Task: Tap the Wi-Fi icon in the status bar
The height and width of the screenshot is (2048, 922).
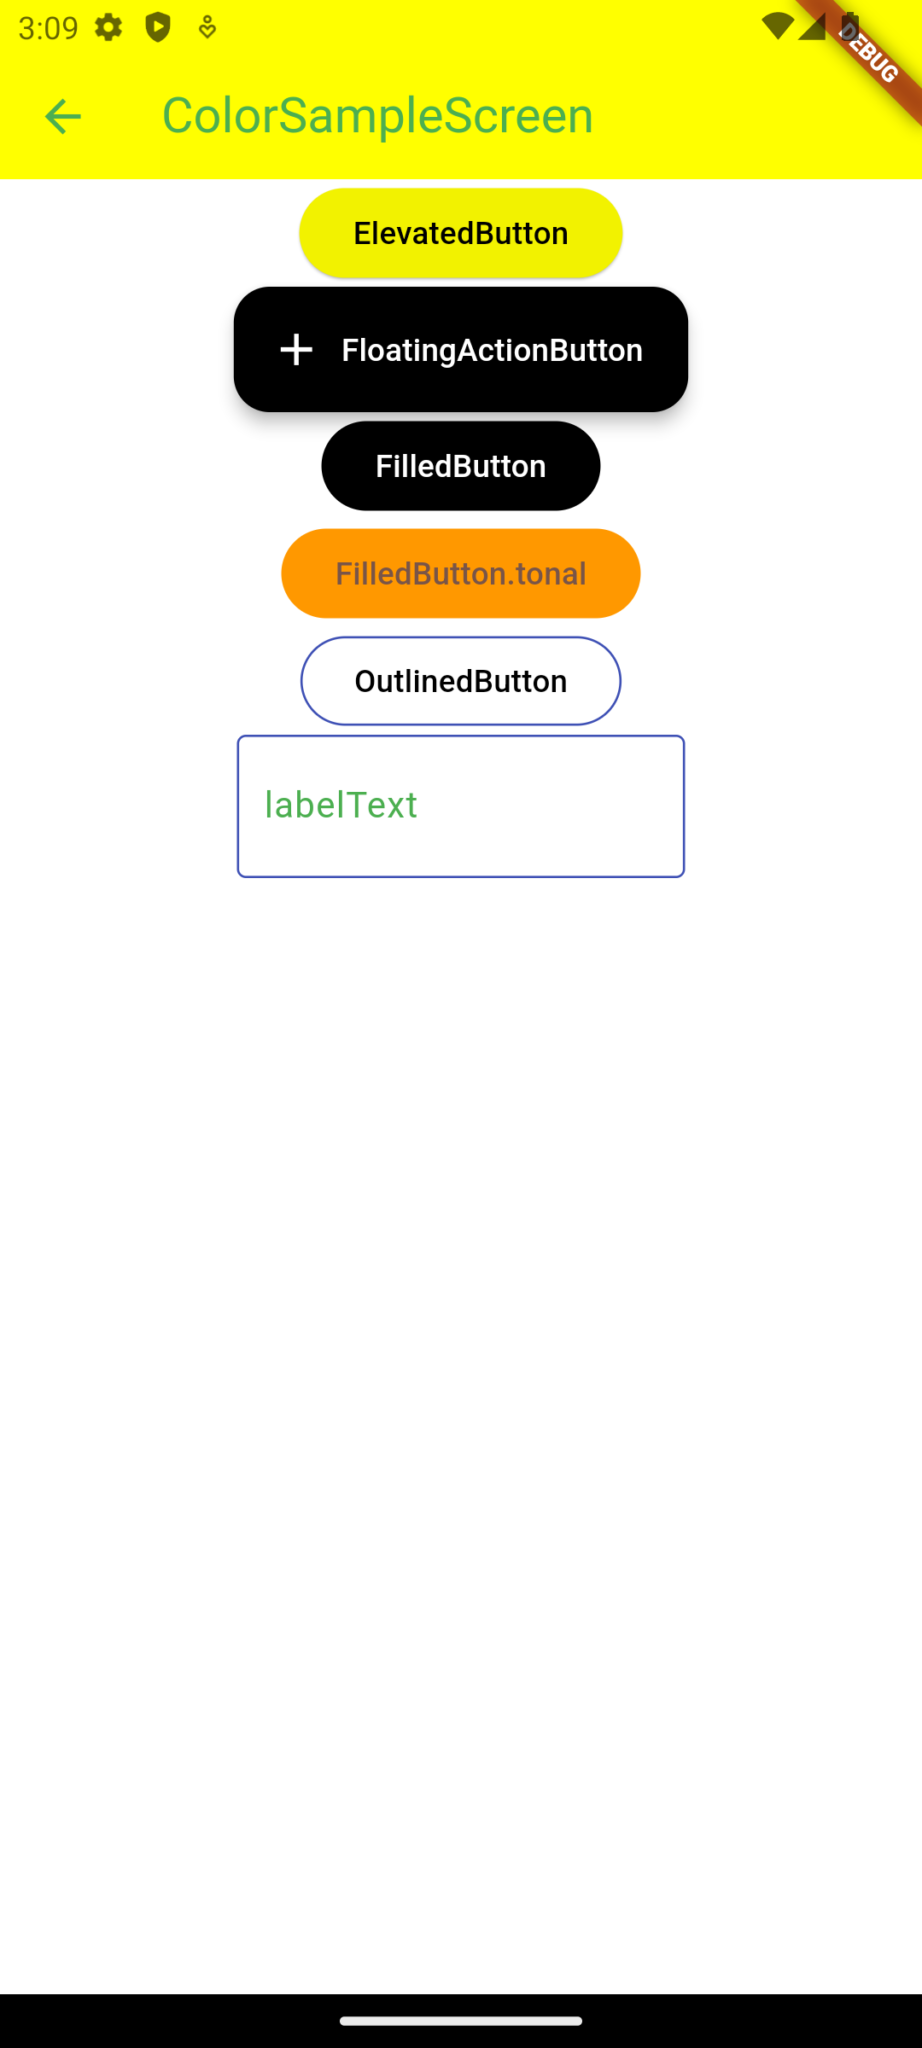Action: point(779,28)
